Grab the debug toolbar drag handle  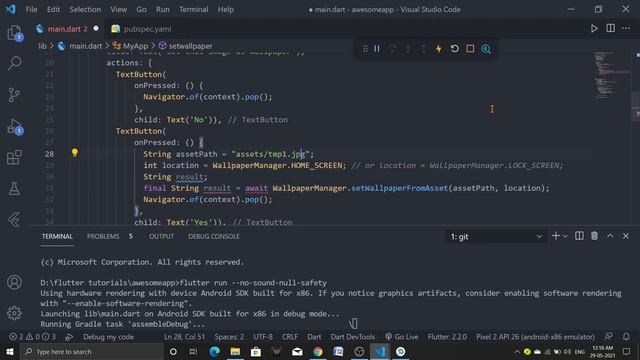coord(365,49)
